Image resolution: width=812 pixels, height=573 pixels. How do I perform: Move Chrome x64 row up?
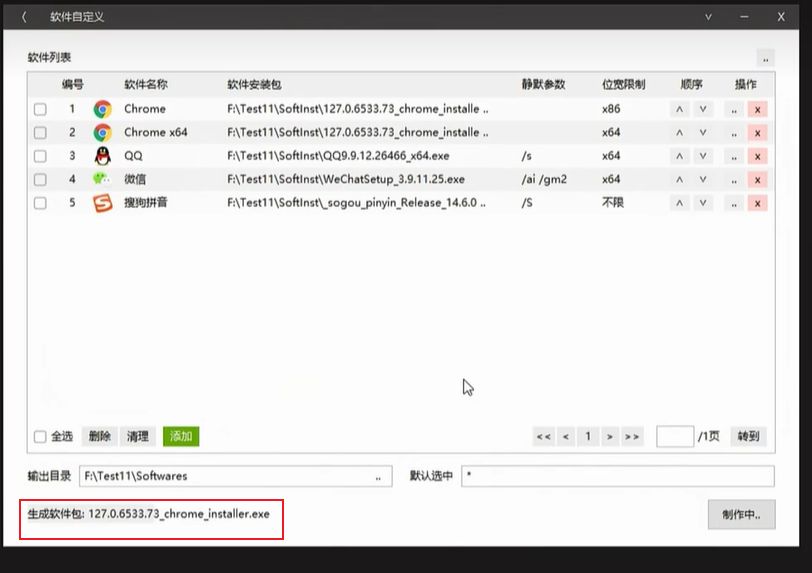679,132
